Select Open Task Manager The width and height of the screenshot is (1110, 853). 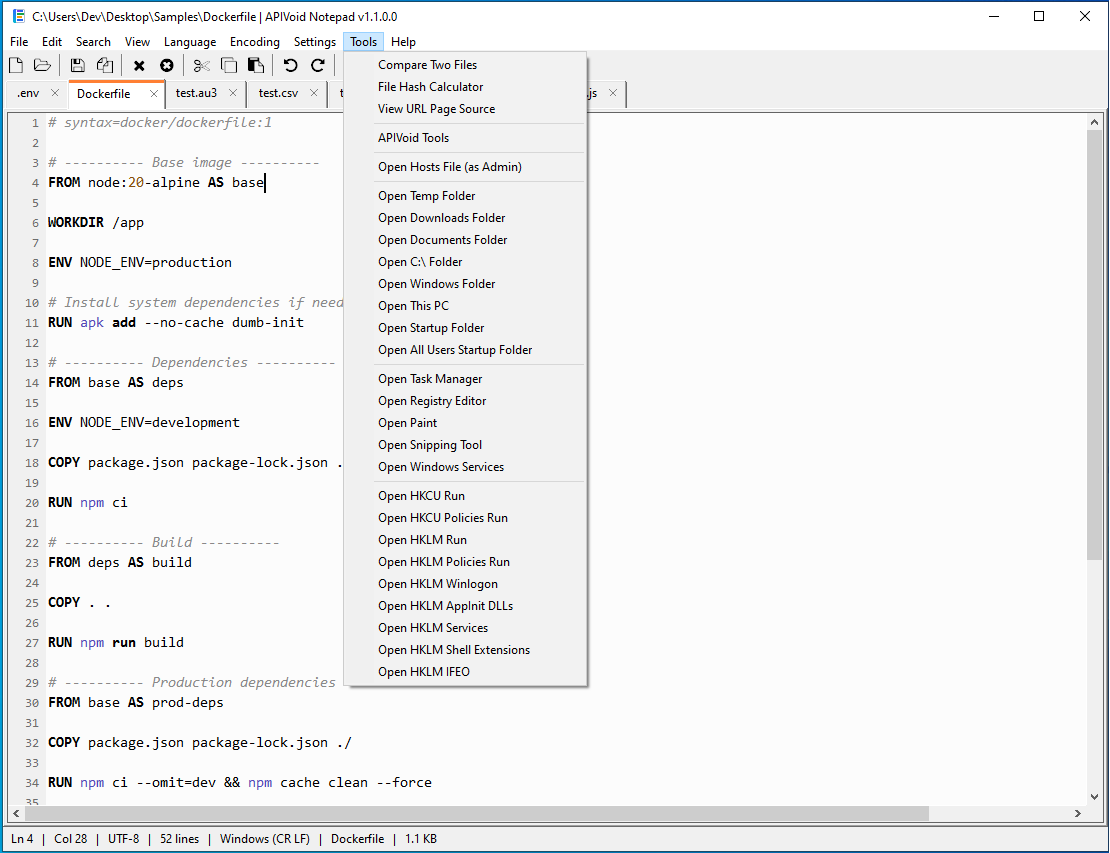coord(465,378)
